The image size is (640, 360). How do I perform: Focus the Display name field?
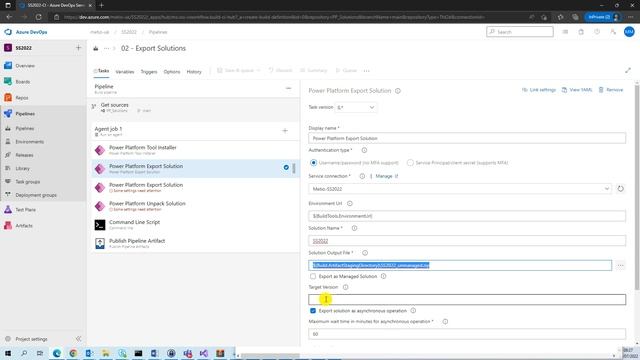click(467, 138)
